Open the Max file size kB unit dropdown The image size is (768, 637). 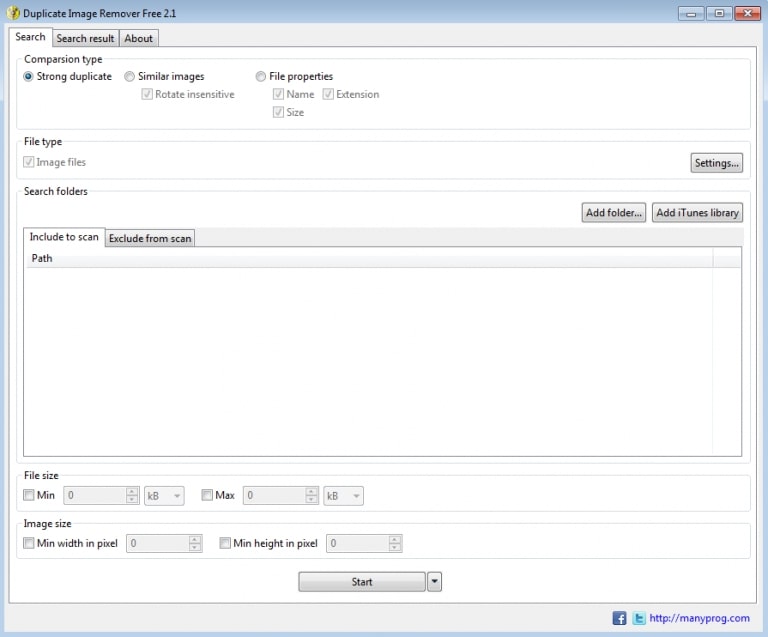[343, 496]
